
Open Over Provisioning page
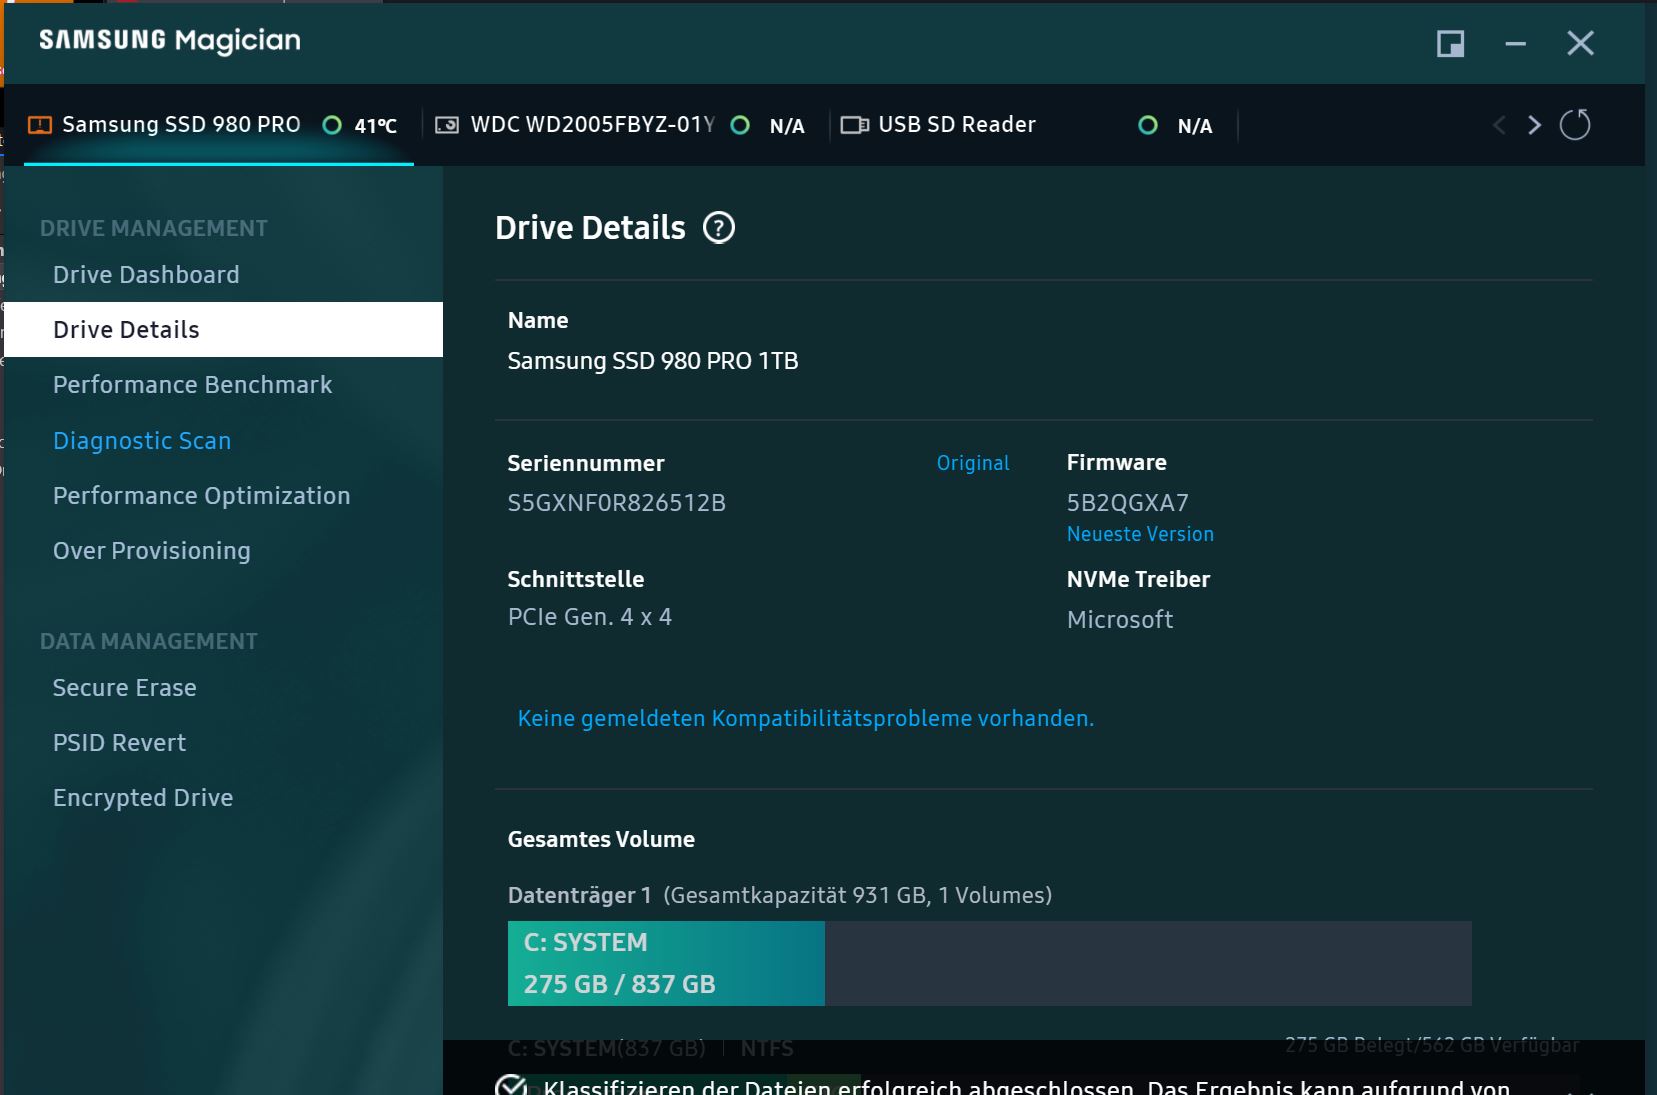(x=152, y=551)
